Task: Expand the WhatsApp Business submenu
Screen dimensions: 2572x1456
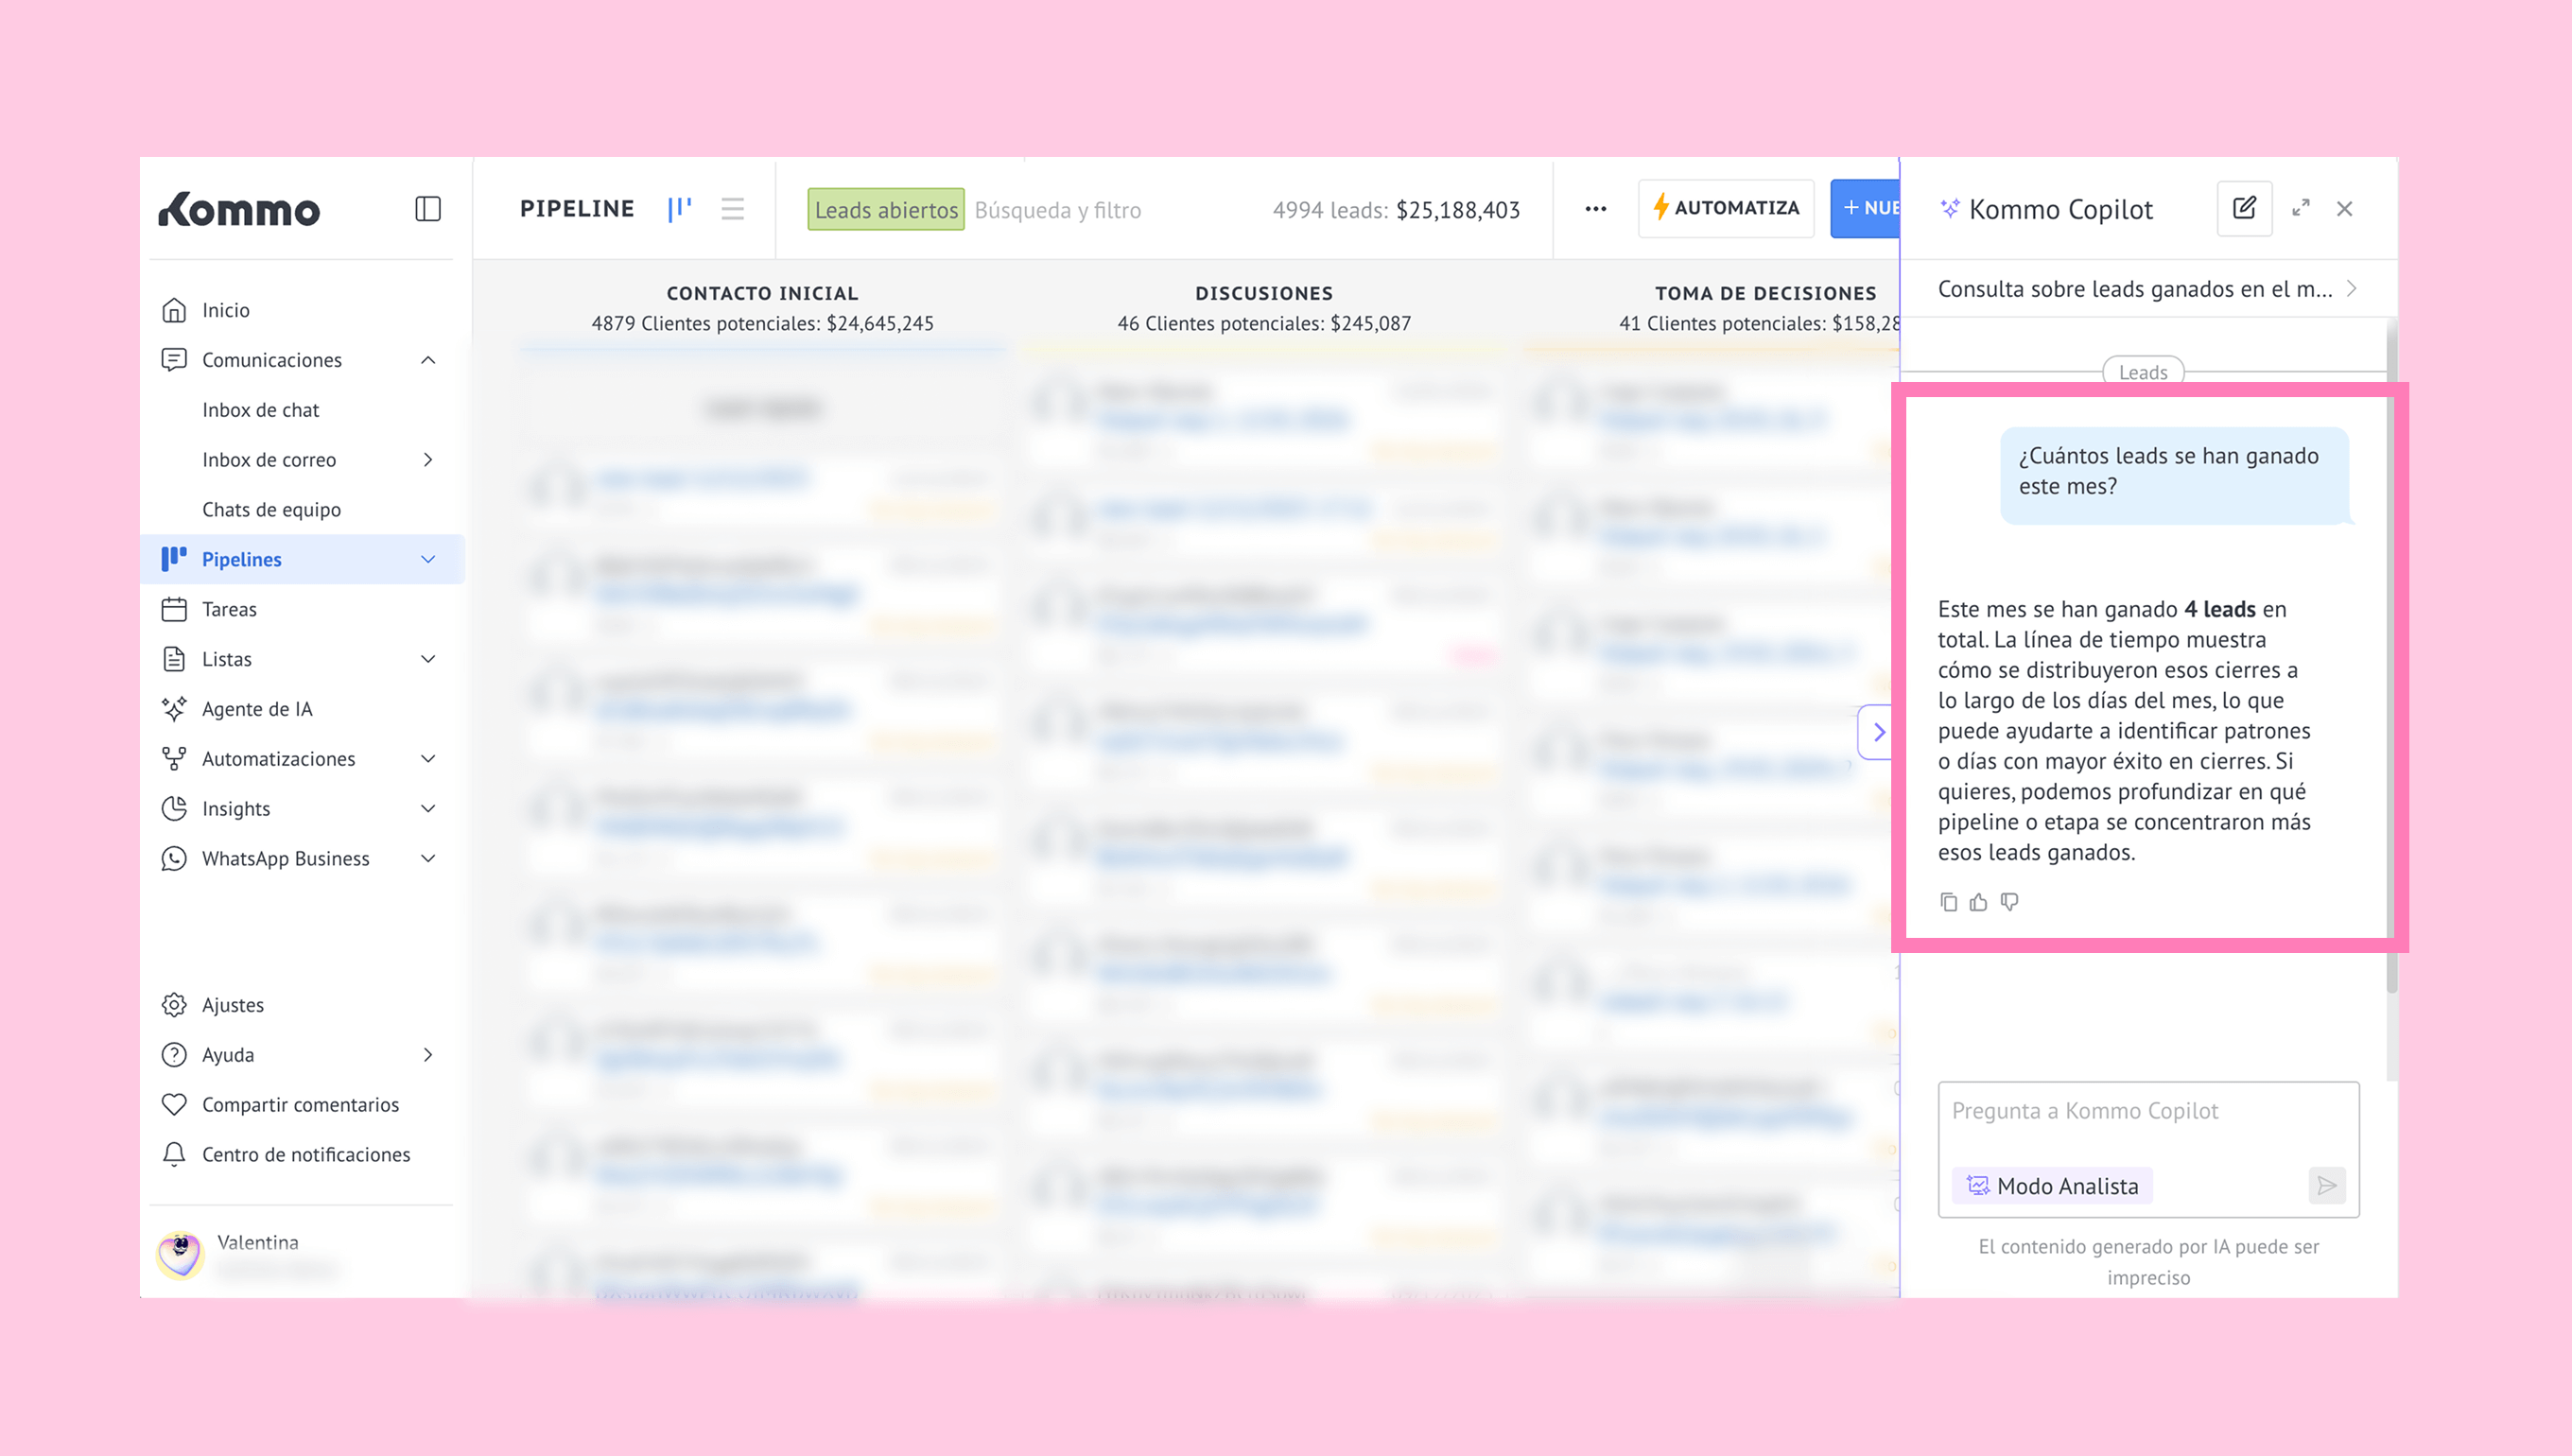Action: point(428,858)
